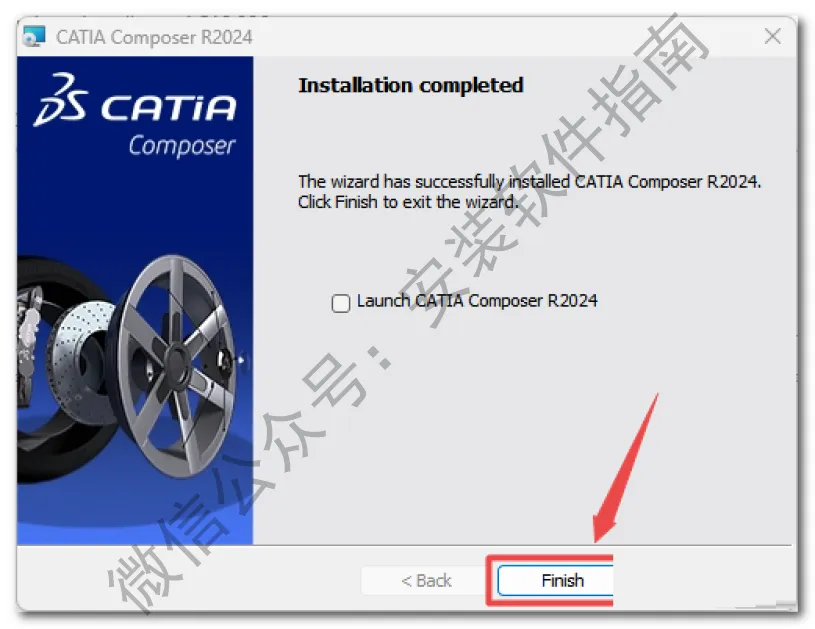Click the center hub of the wheel rim

tap(178, 360)
